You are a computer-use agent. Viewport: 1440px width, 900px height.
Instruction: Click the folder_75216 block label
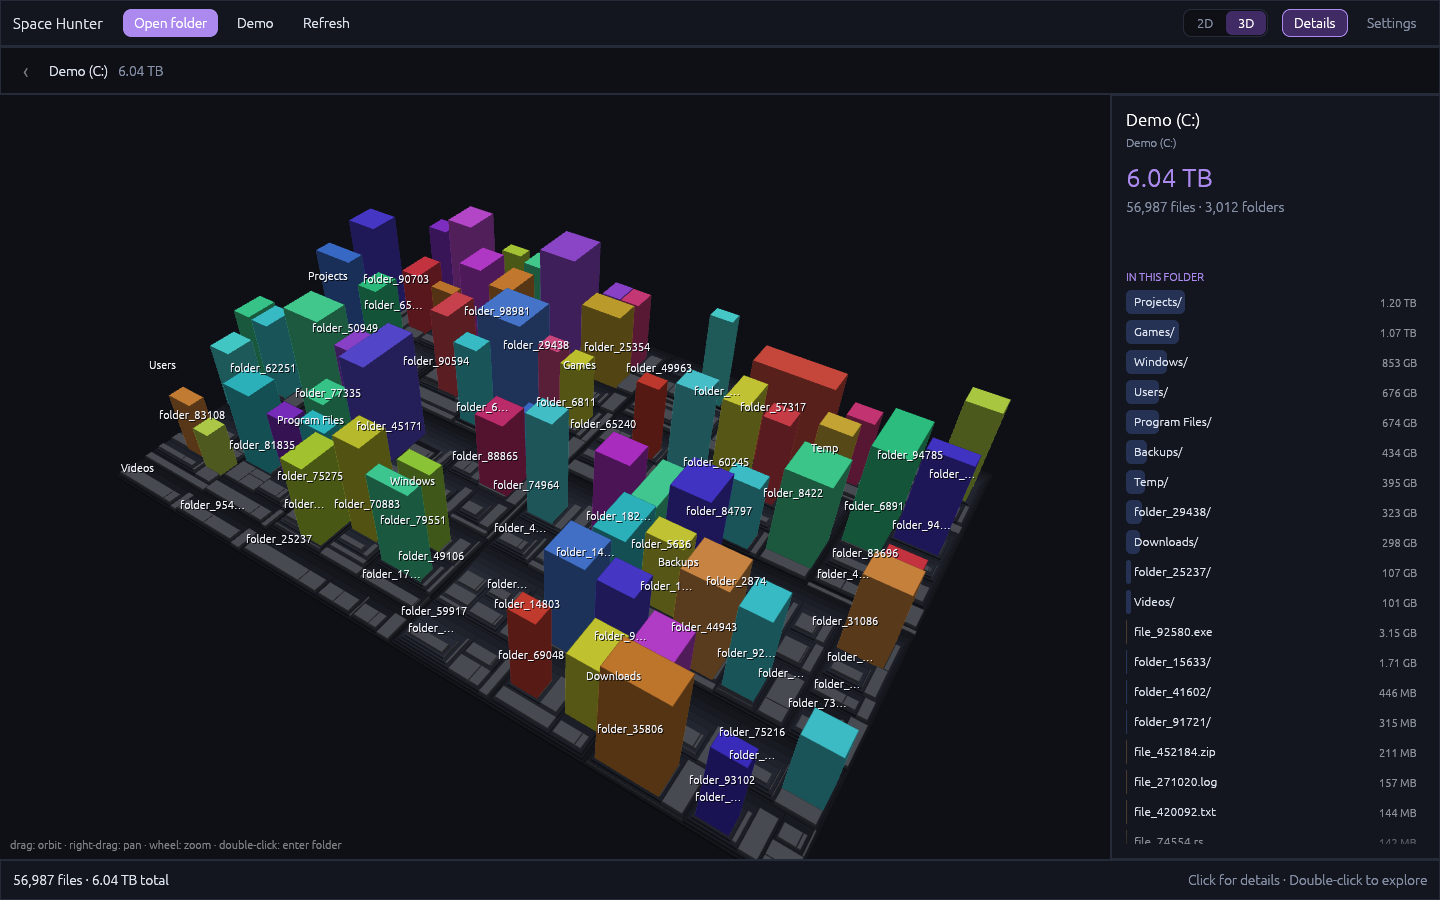[752, 732]
